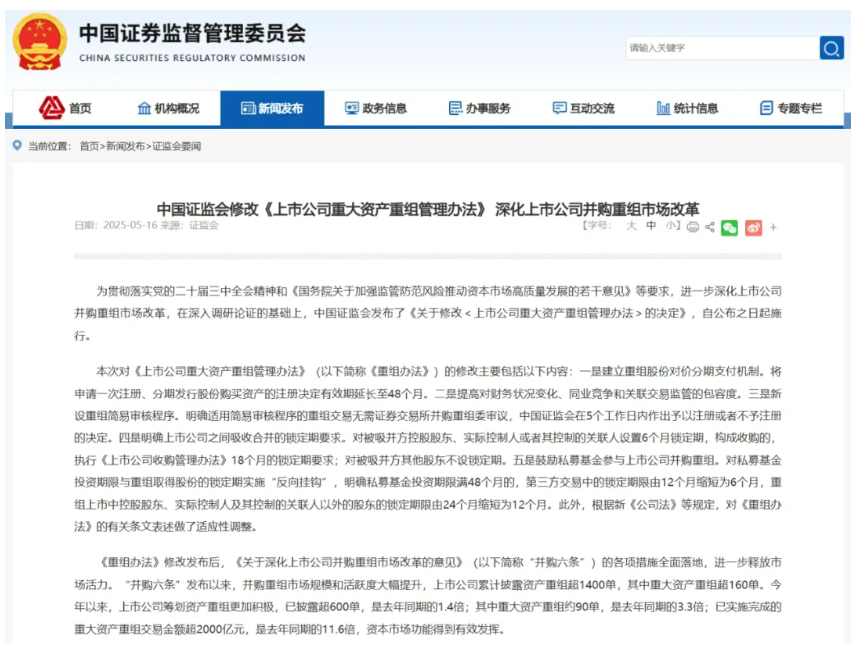Focus the 请输入关键字 search field
Image resolution: width=859 pixels, height=660 pixels.
723,48
